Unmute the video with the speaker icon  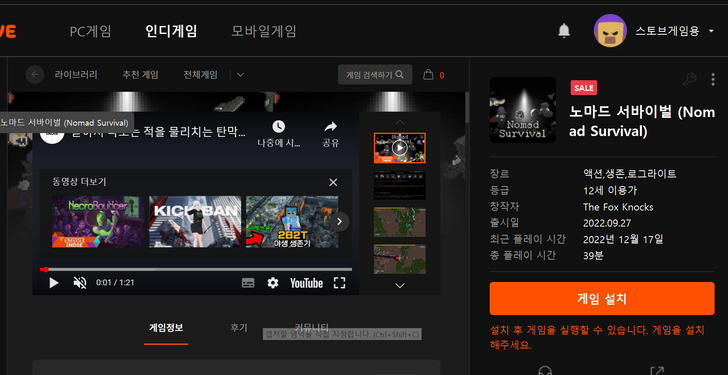80,283
